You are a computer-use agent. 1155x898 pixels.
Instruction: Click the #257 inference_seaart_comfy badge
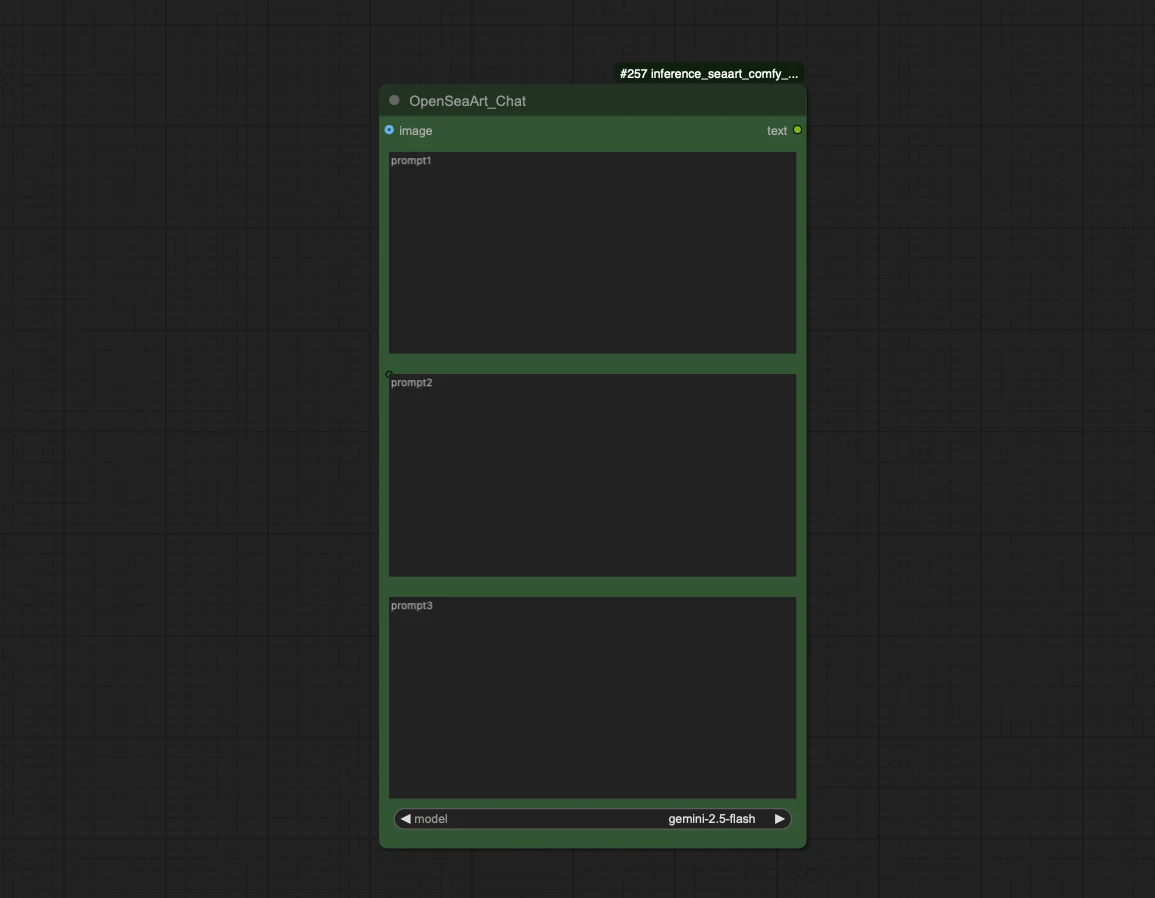point(708,74)
